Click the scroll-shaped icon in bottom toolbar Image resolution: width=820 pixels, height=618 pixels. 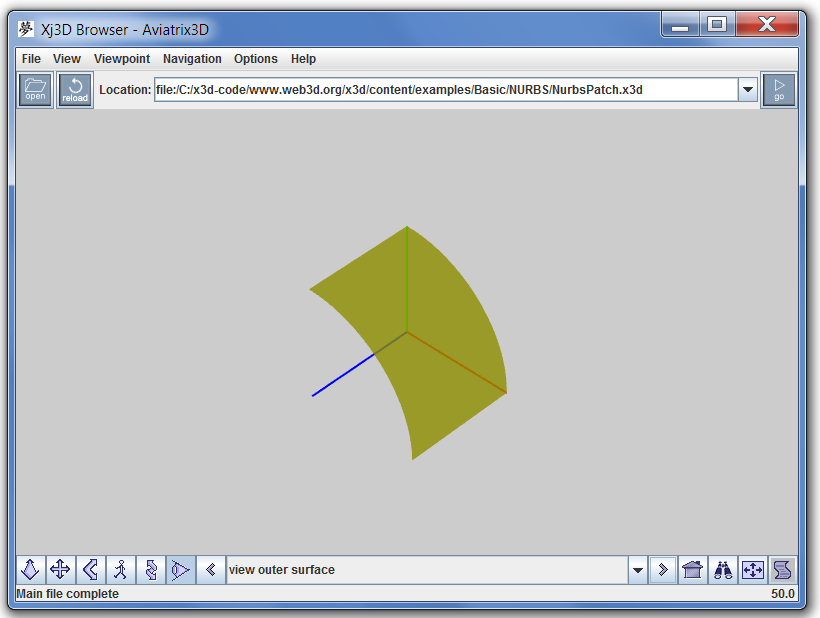(x=782, y=570)
